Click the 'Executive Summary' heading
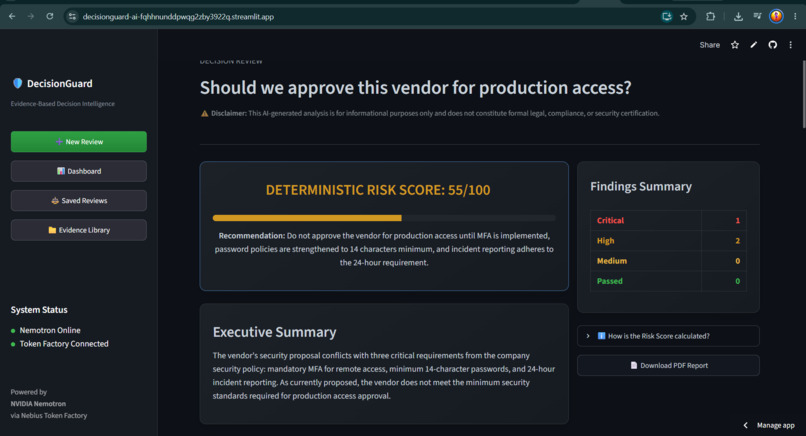806x436 pixels. click(274, 332)
